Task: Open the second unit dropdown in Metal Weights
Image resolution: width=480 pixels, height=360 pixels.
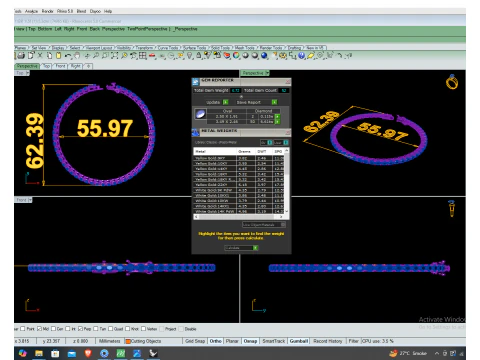Action: tap(281, 142)
